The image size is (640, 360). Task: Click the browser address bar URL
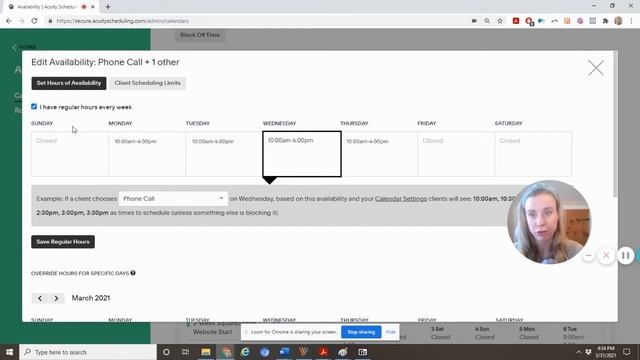click(x=122, y=21)
